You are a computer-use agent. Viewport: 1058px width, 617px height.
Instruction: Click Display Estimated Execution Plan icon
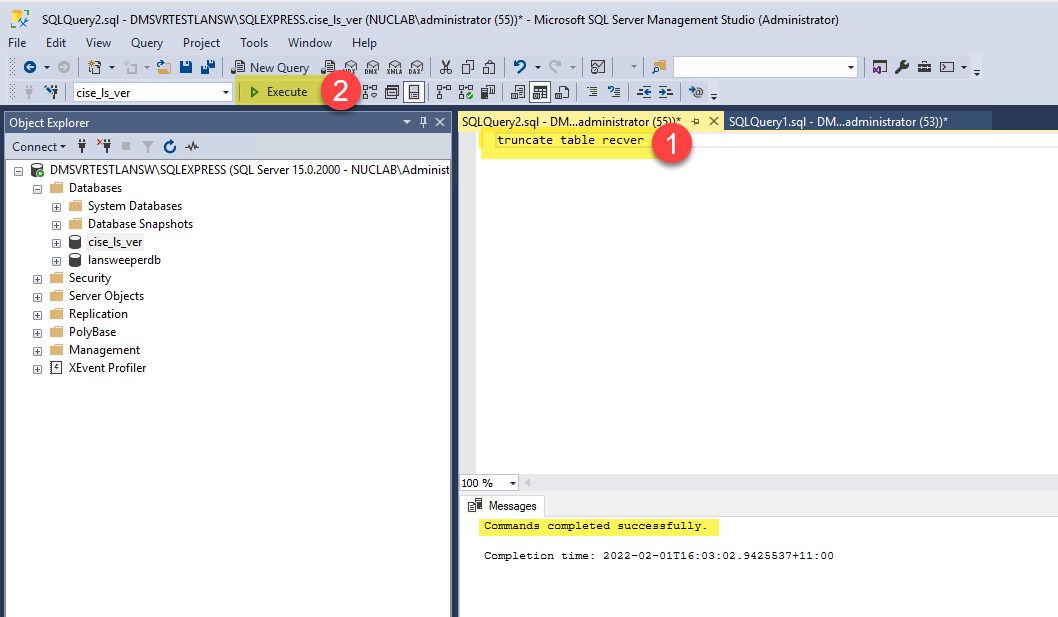pos(370,92)
